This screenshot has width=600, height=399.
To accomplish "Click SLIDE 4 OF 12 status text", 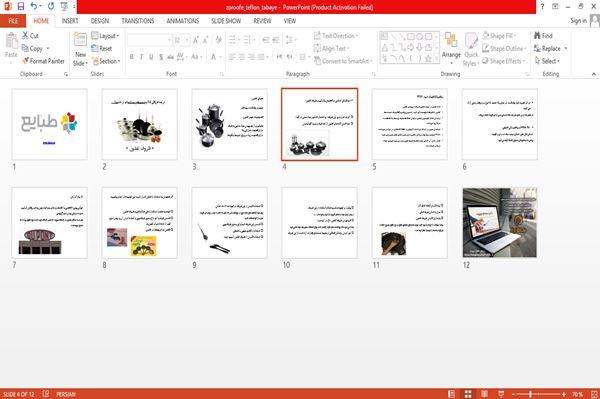I will click(18, 394).
